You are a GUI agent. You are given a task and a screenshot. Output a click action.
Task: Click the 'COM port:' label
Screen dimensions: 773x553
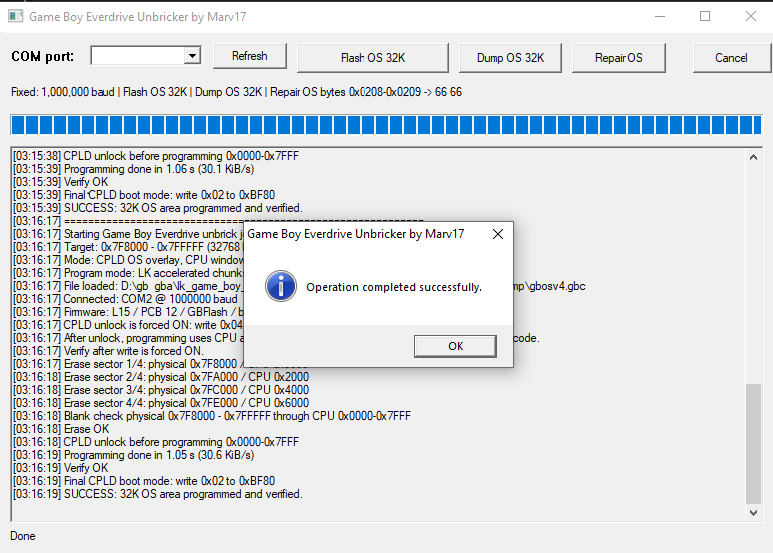coord(42,56)
